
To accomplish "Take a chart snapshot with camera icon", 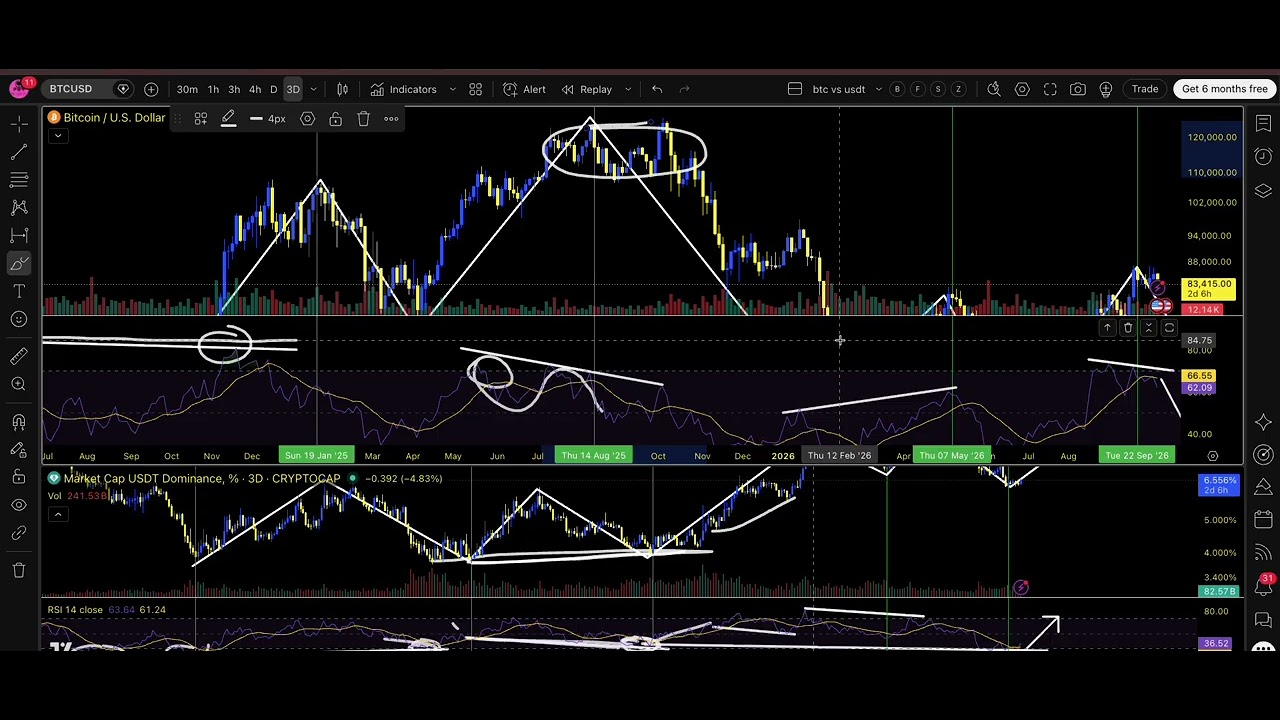I will pos(1078,89).
